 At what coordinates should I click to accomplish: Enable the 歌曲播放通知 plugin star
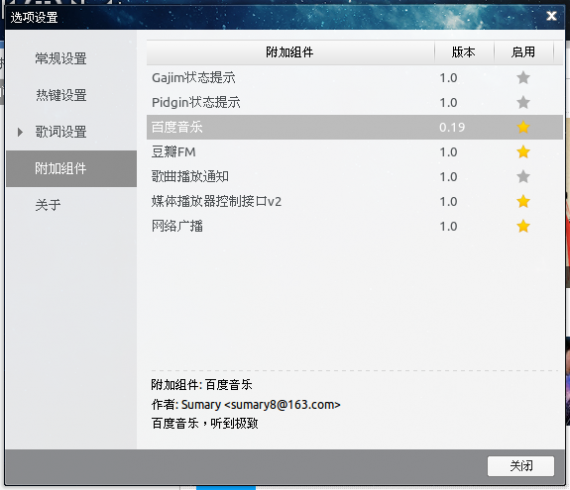pyautogui.click(x=523, y=176)
